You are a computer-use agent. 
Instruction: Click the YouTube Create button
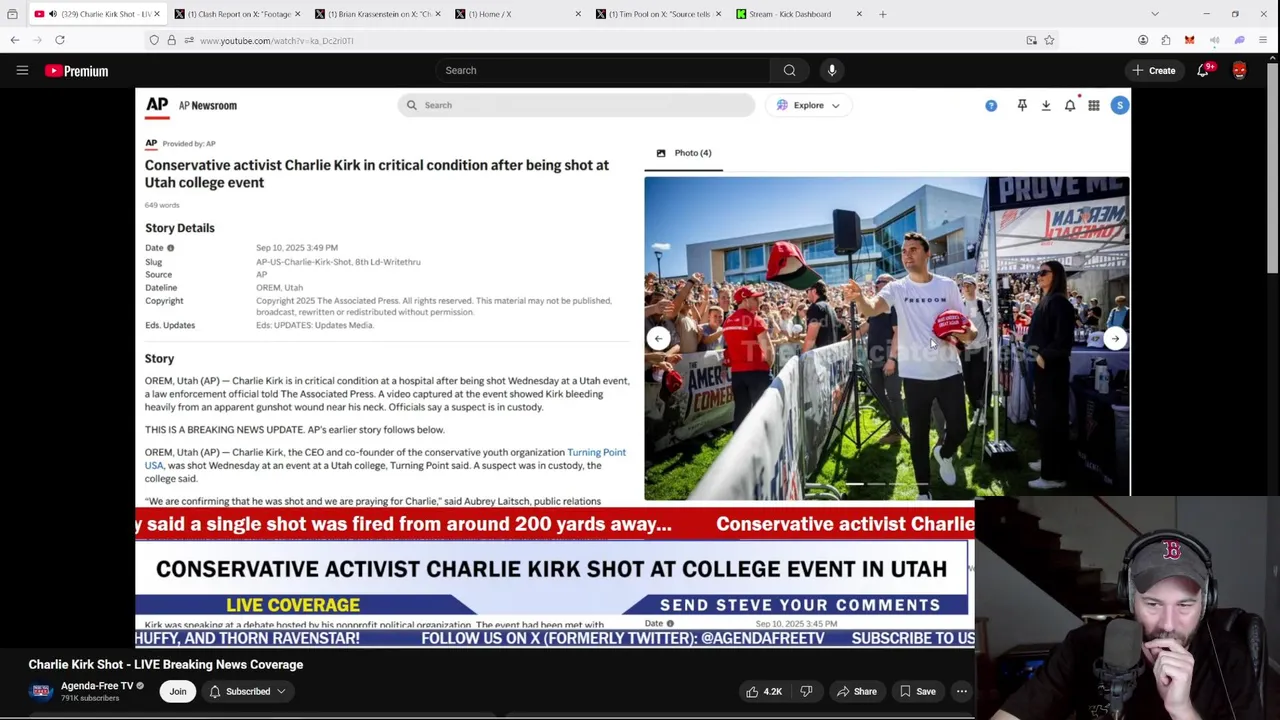(1153, 70)
